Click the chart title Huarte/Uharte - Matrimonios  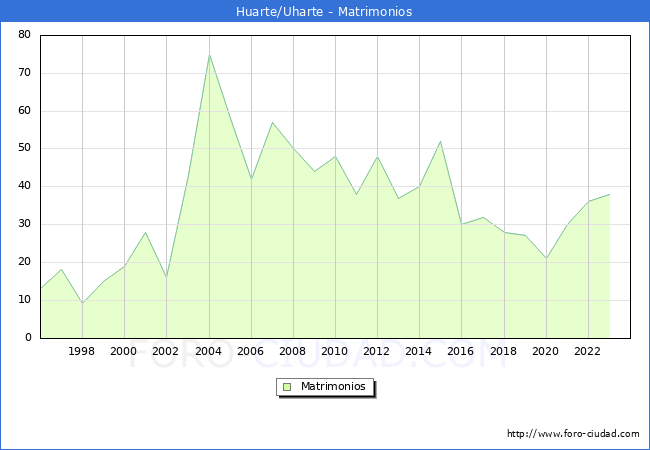325,12
